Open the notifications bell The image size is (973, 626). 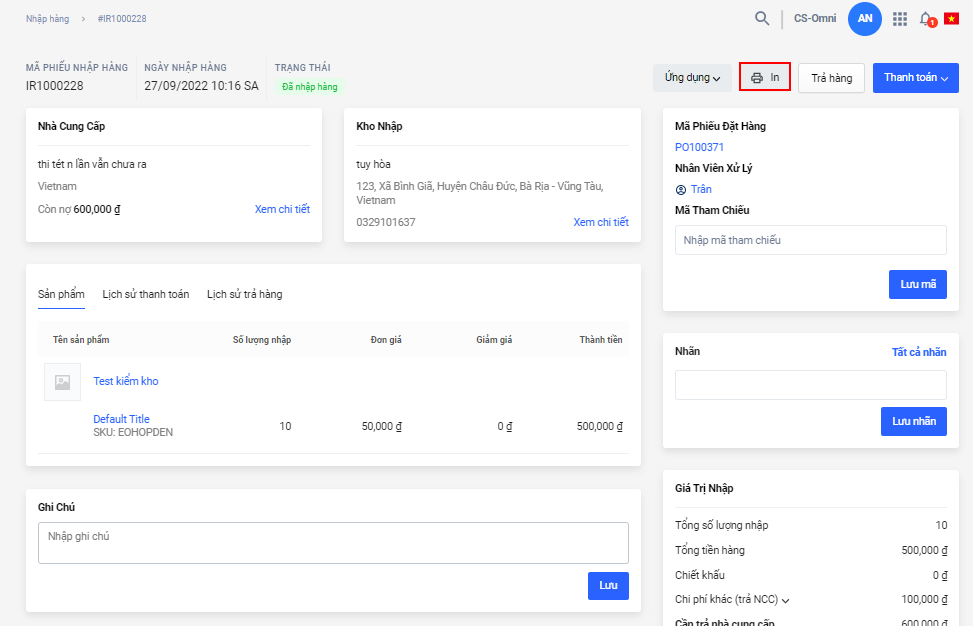click(x=926, y=19)
